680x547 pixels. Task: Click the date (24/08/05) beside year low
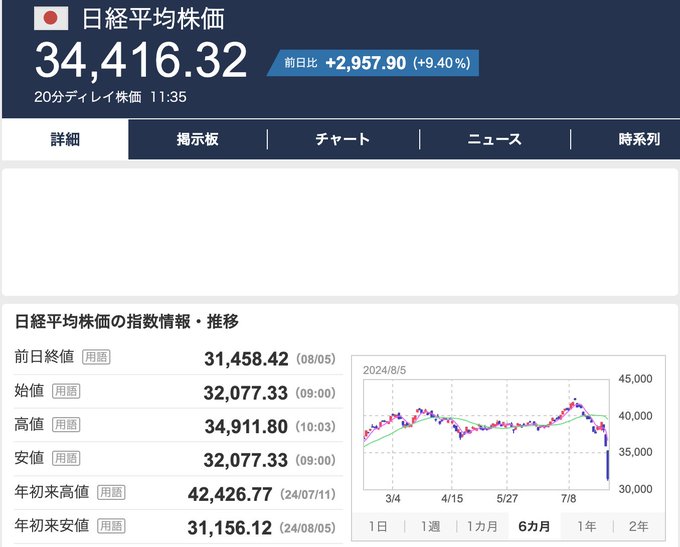308,528
